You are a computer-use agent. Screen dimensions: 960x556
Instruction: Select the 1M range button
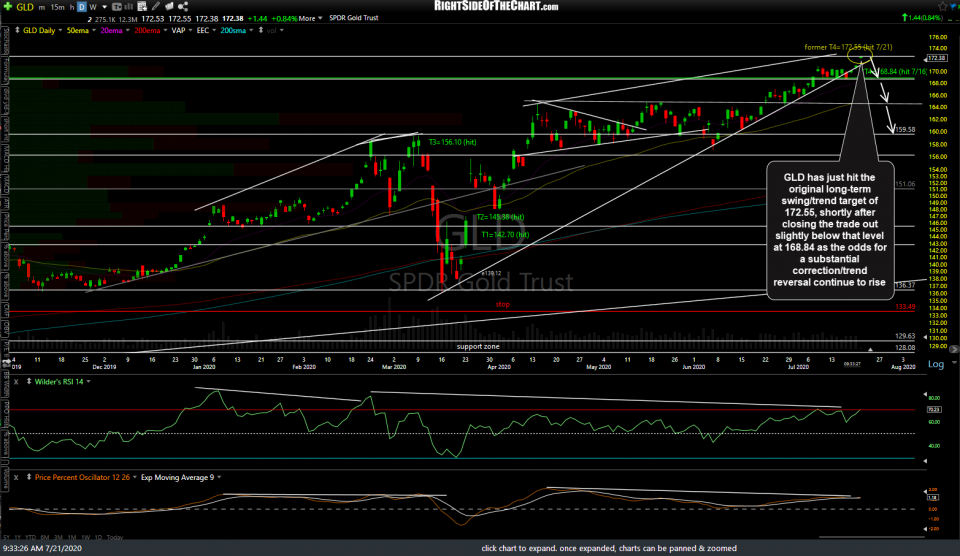[72, 538]
